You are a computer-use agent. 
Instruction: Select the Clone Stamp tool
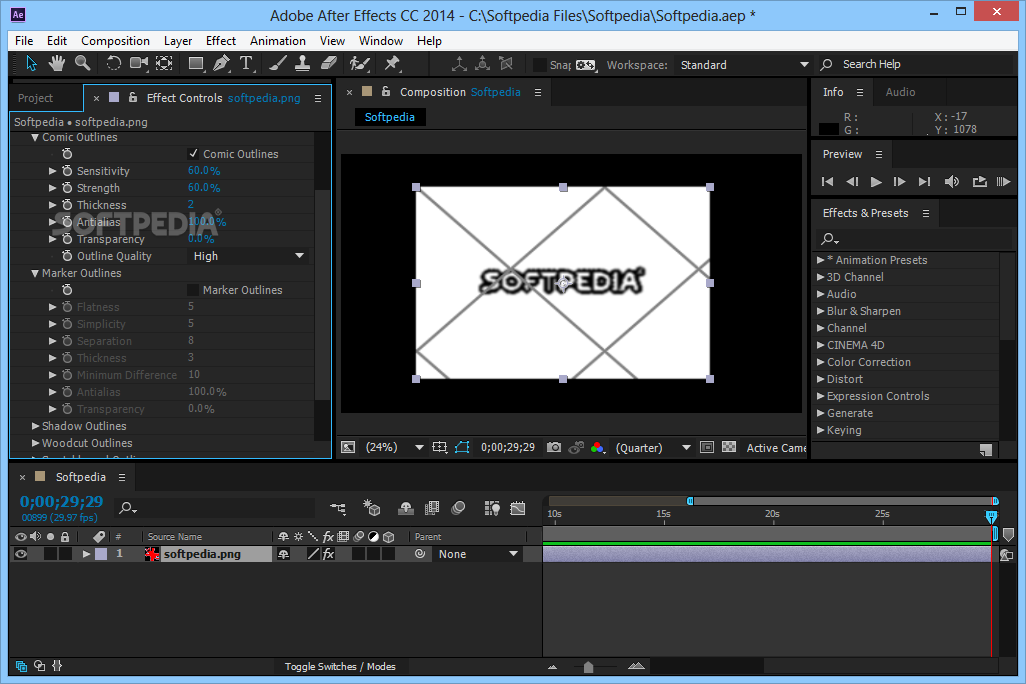coord(302,63)
